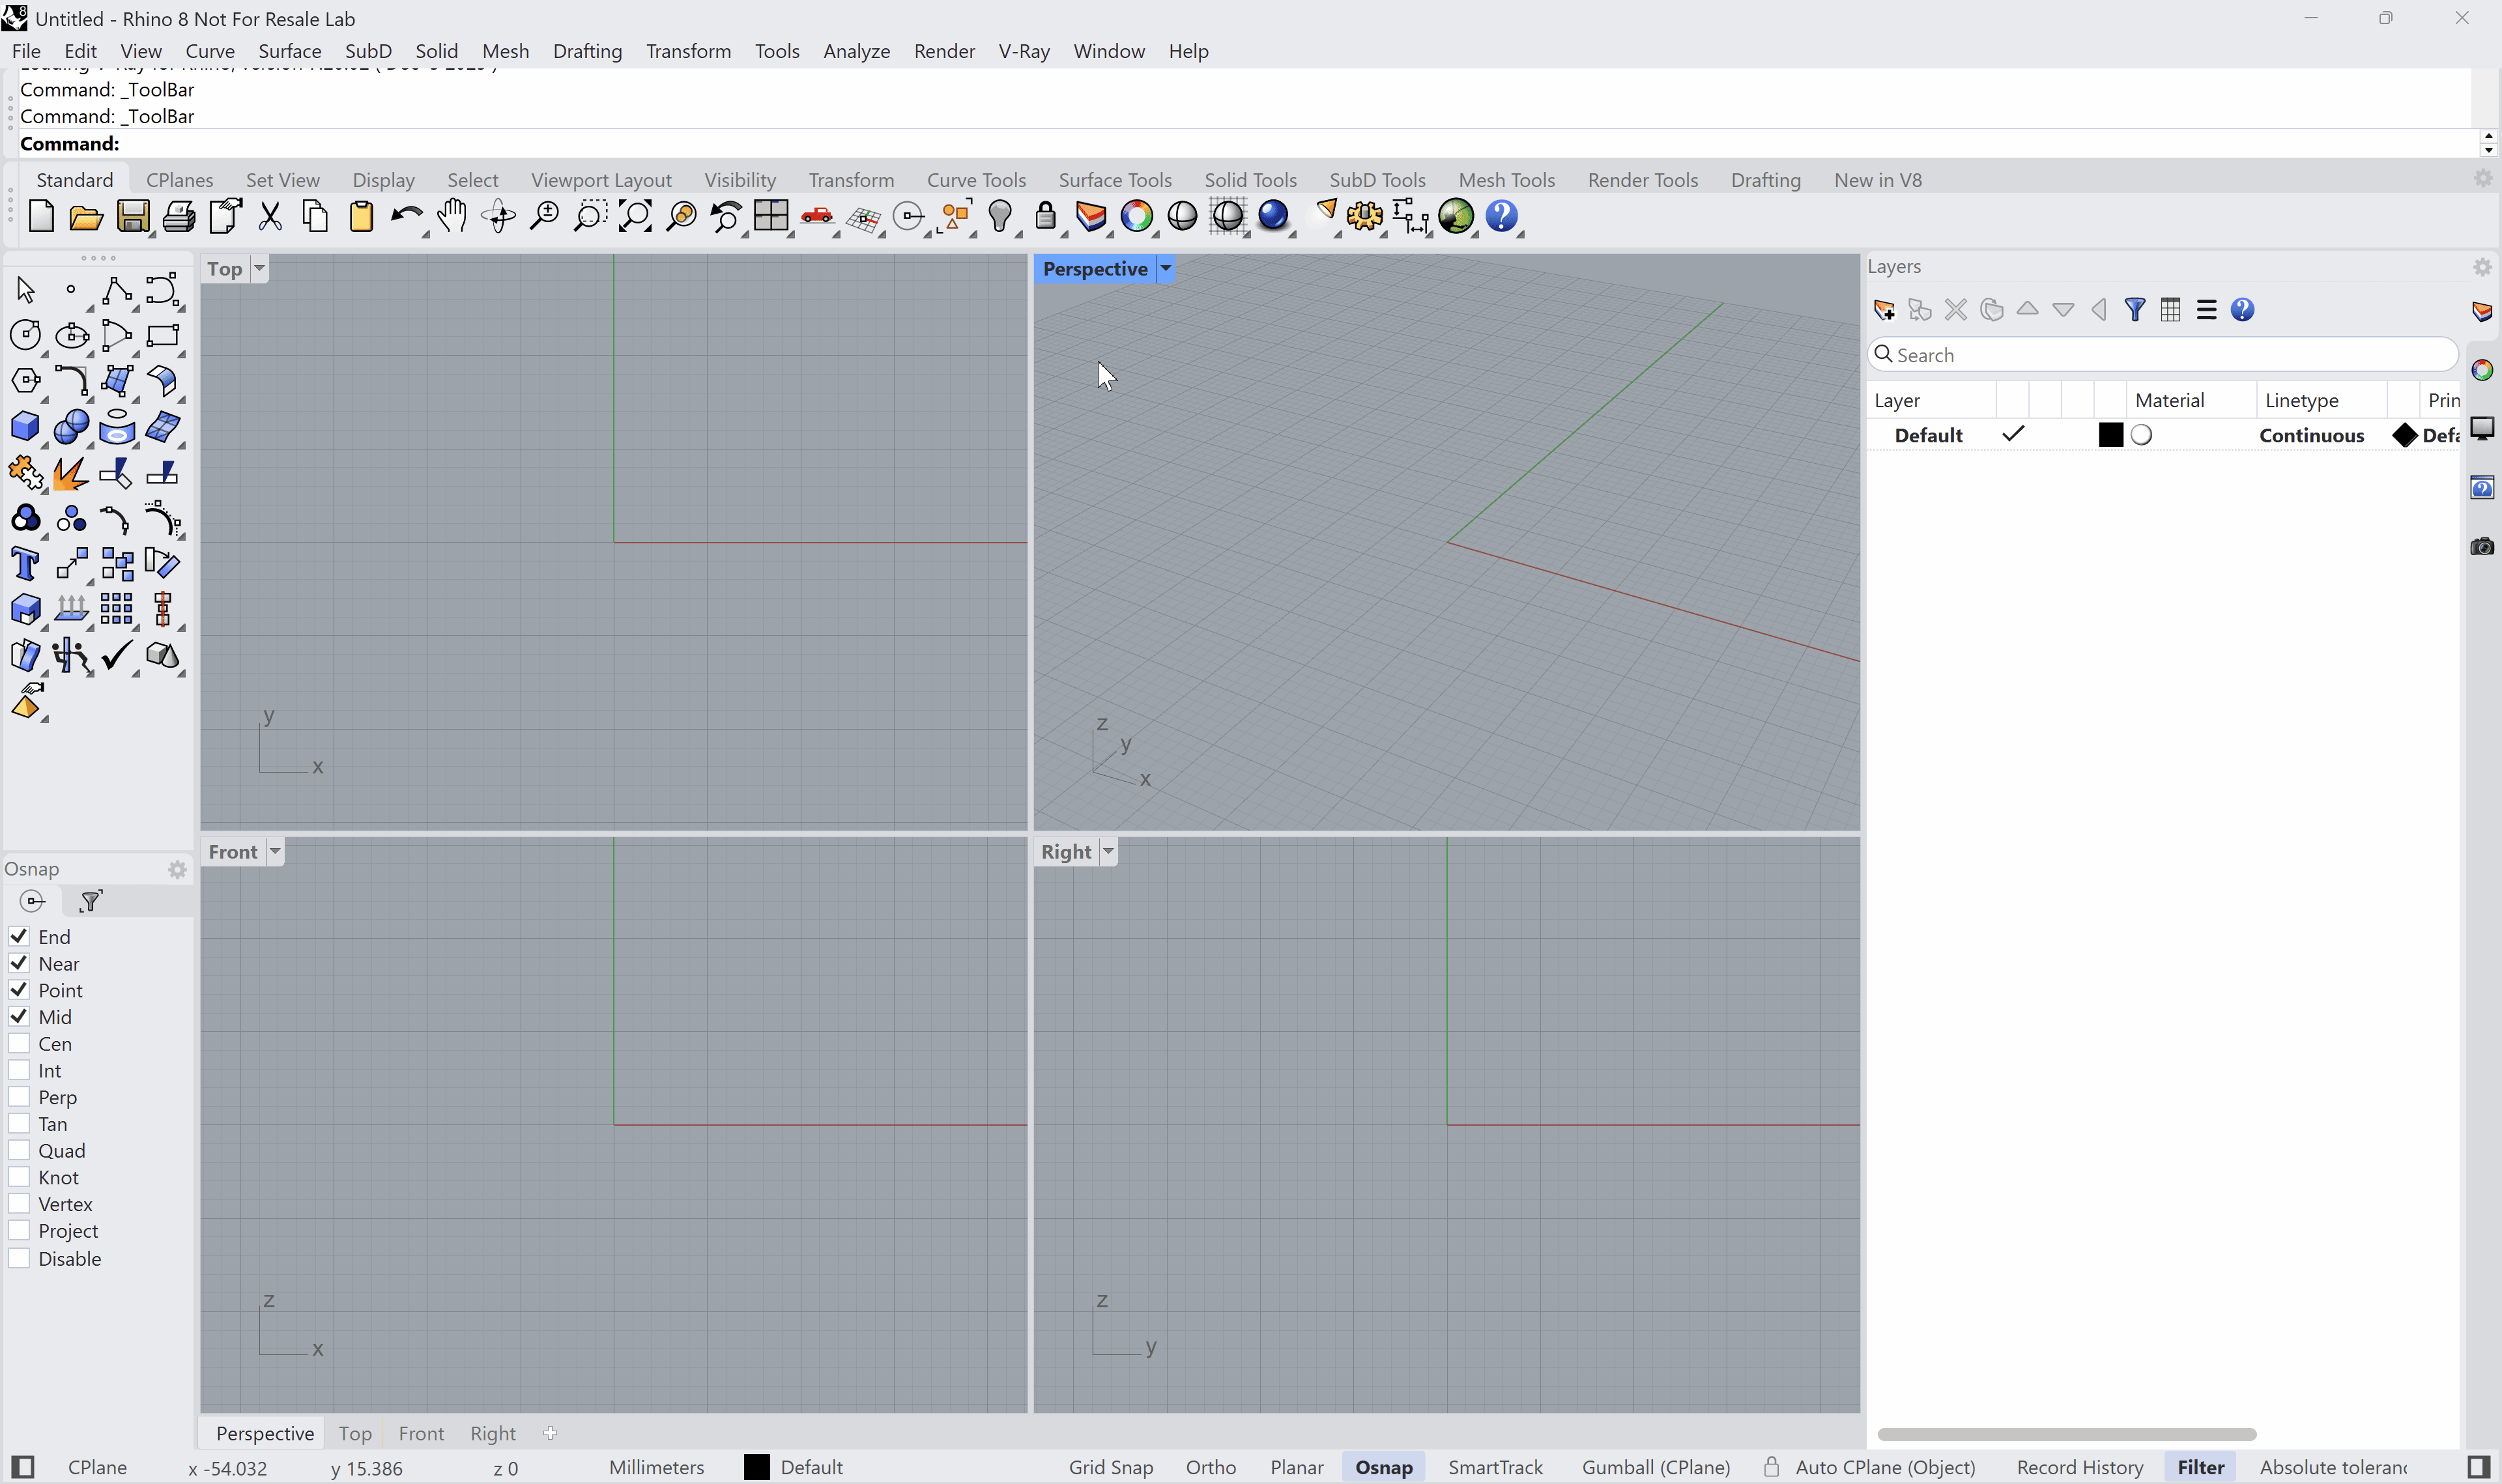Uncheck the Near osnap checkbox
Viewport: 2502px width, 1484px height.
point(19,963)
